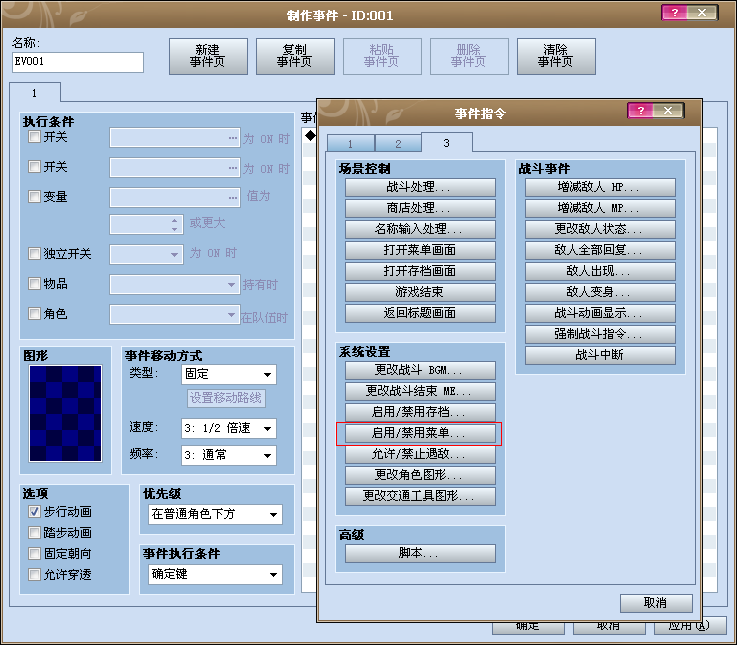The height and width of the screenshot is (645, 737).
Task: Select tab 3 in 事件指令
Action: (447, 142)
